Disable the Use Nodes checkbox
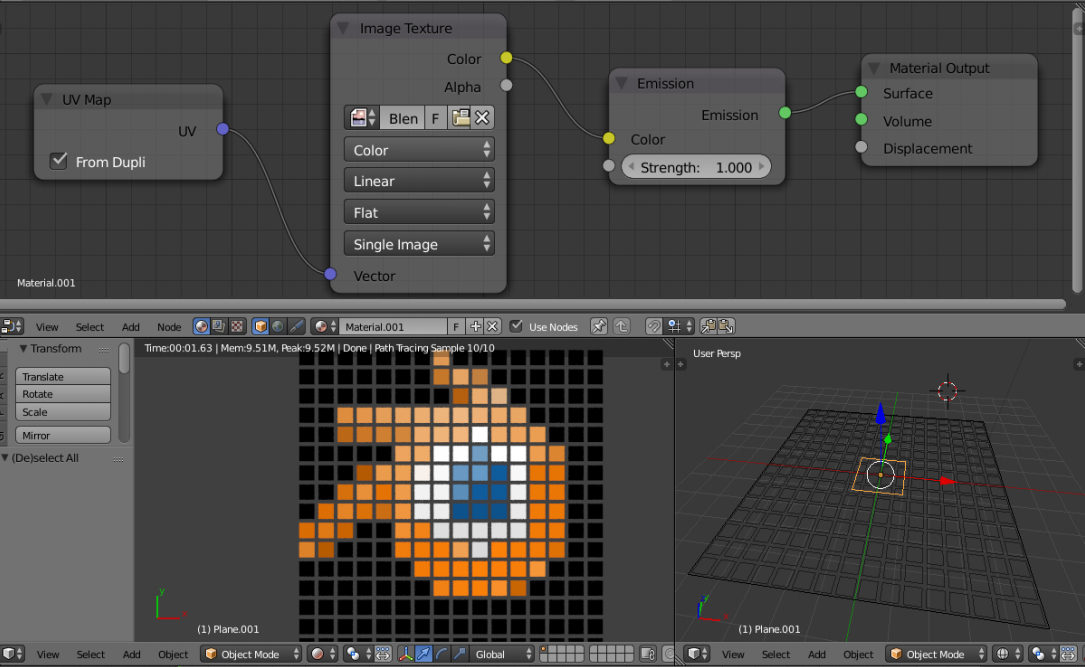Screen dimensions: 1085x667 click(x=516, y=326)
